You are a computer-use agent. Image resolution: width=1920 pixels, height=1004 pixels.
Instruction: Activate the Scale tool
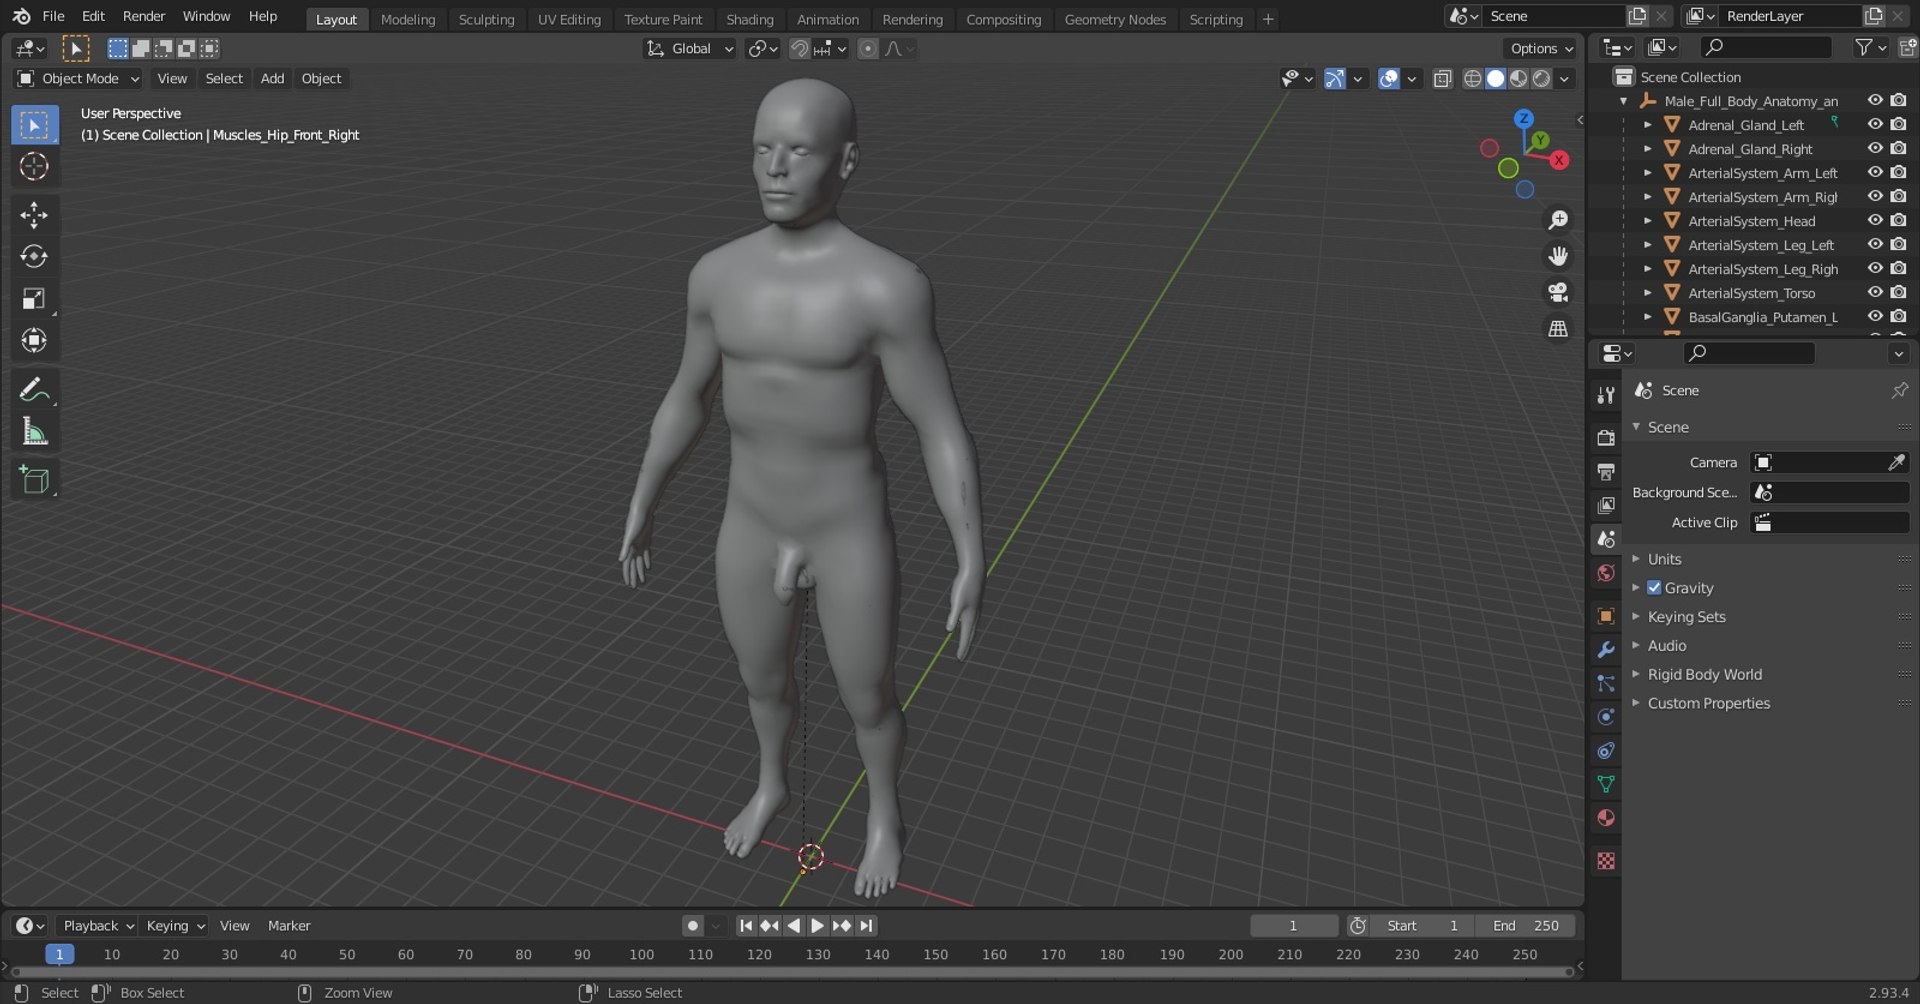tap(34, 299)
